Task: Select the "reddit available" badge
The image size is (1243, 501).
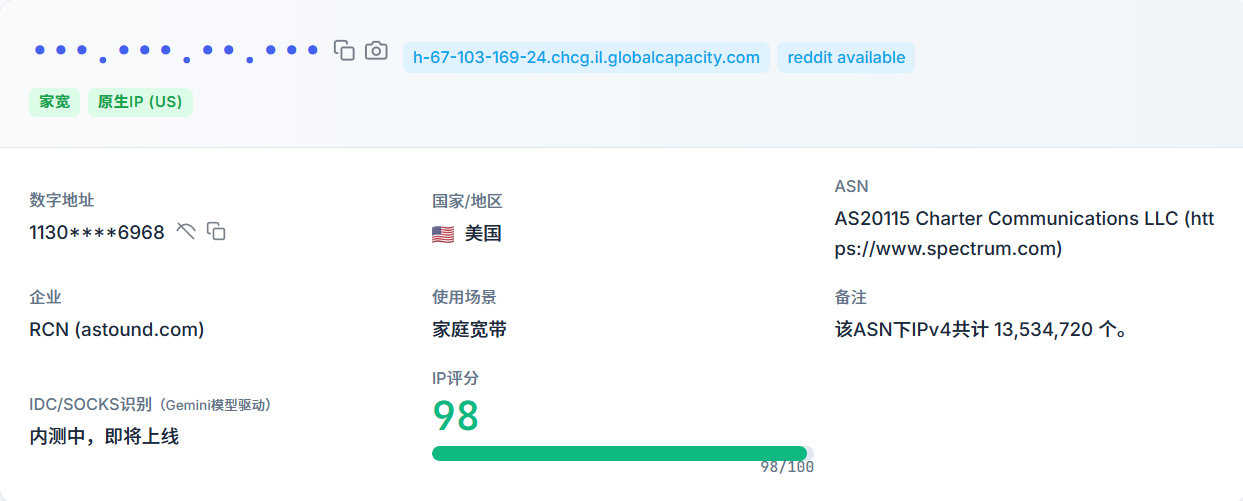Action: pyautogui.click(x=846, y=58)
